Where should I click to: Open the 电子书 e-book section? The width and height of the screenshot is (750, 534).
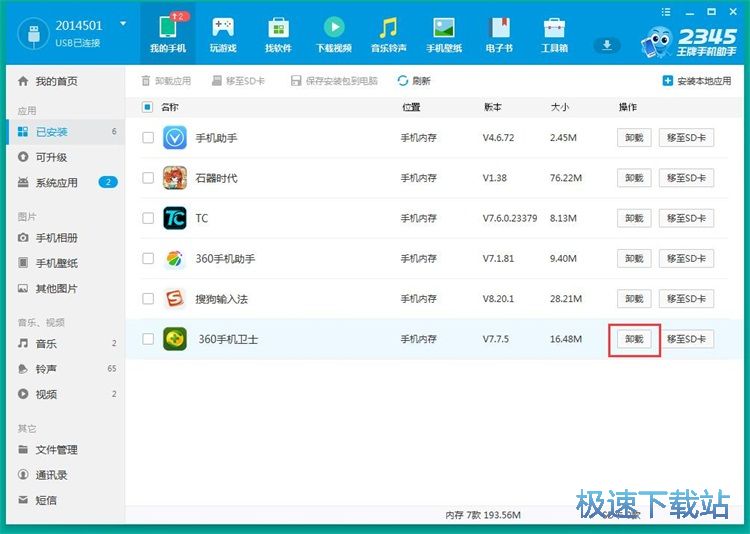pyautogui.click(x=499, y=34)
